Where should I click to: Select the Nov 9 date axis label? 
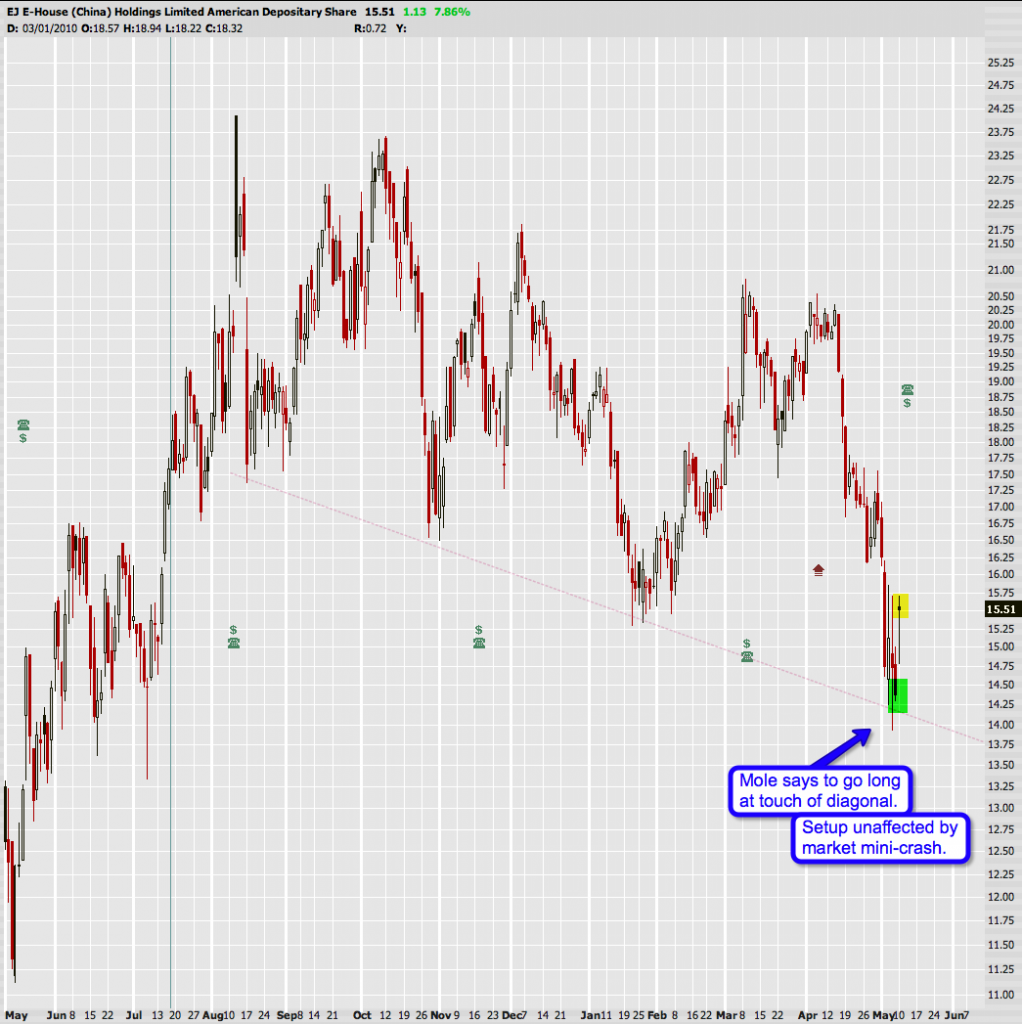tap(445, 1015)
